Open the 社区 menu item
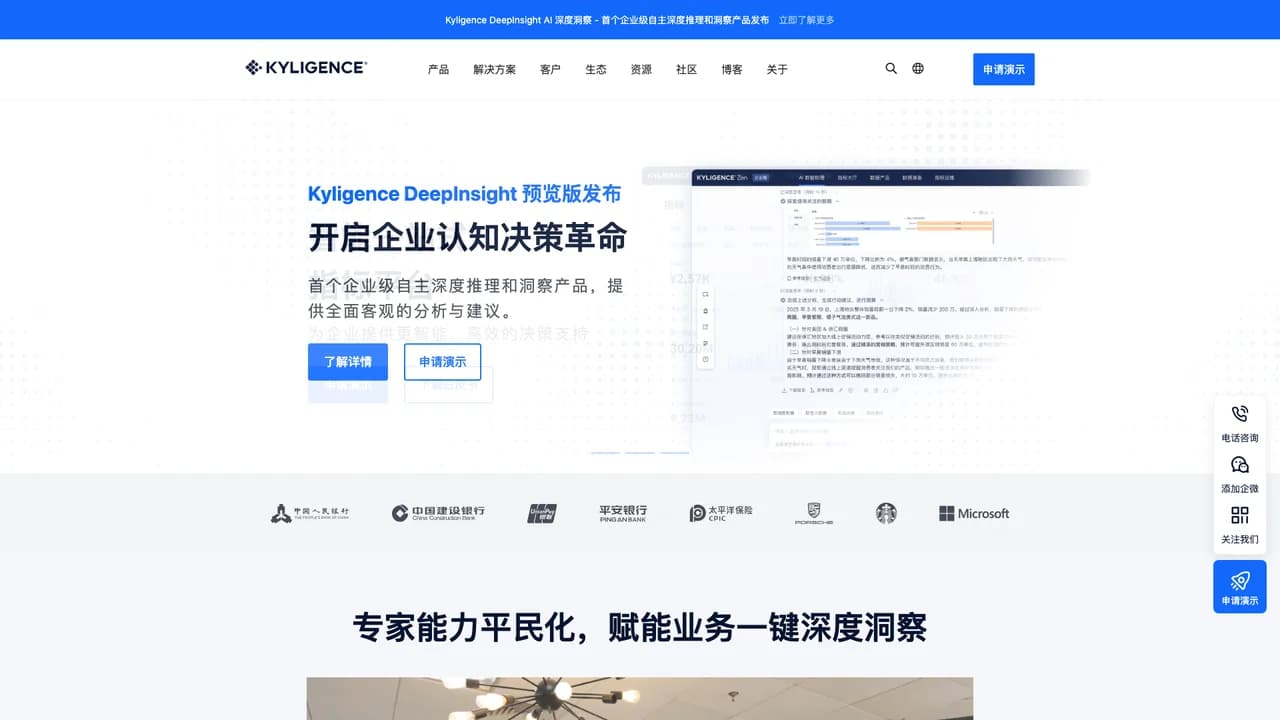This screenshot has height=720, width=1280. (x=686, y=70)
